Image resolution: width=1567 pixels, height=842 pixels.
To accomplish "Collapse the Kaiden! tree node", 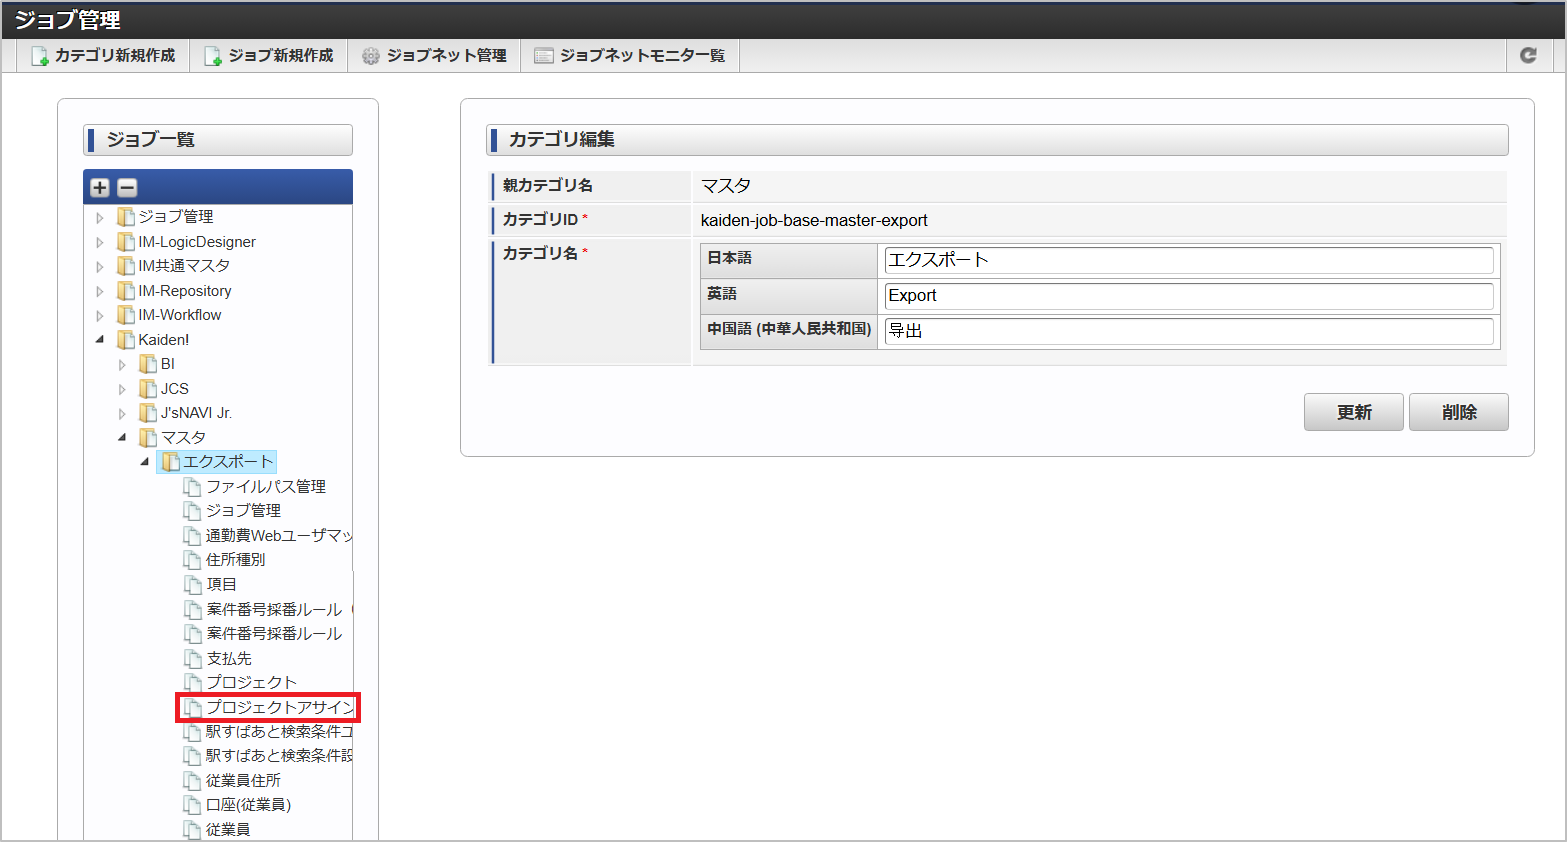I will tap(100, 340).
